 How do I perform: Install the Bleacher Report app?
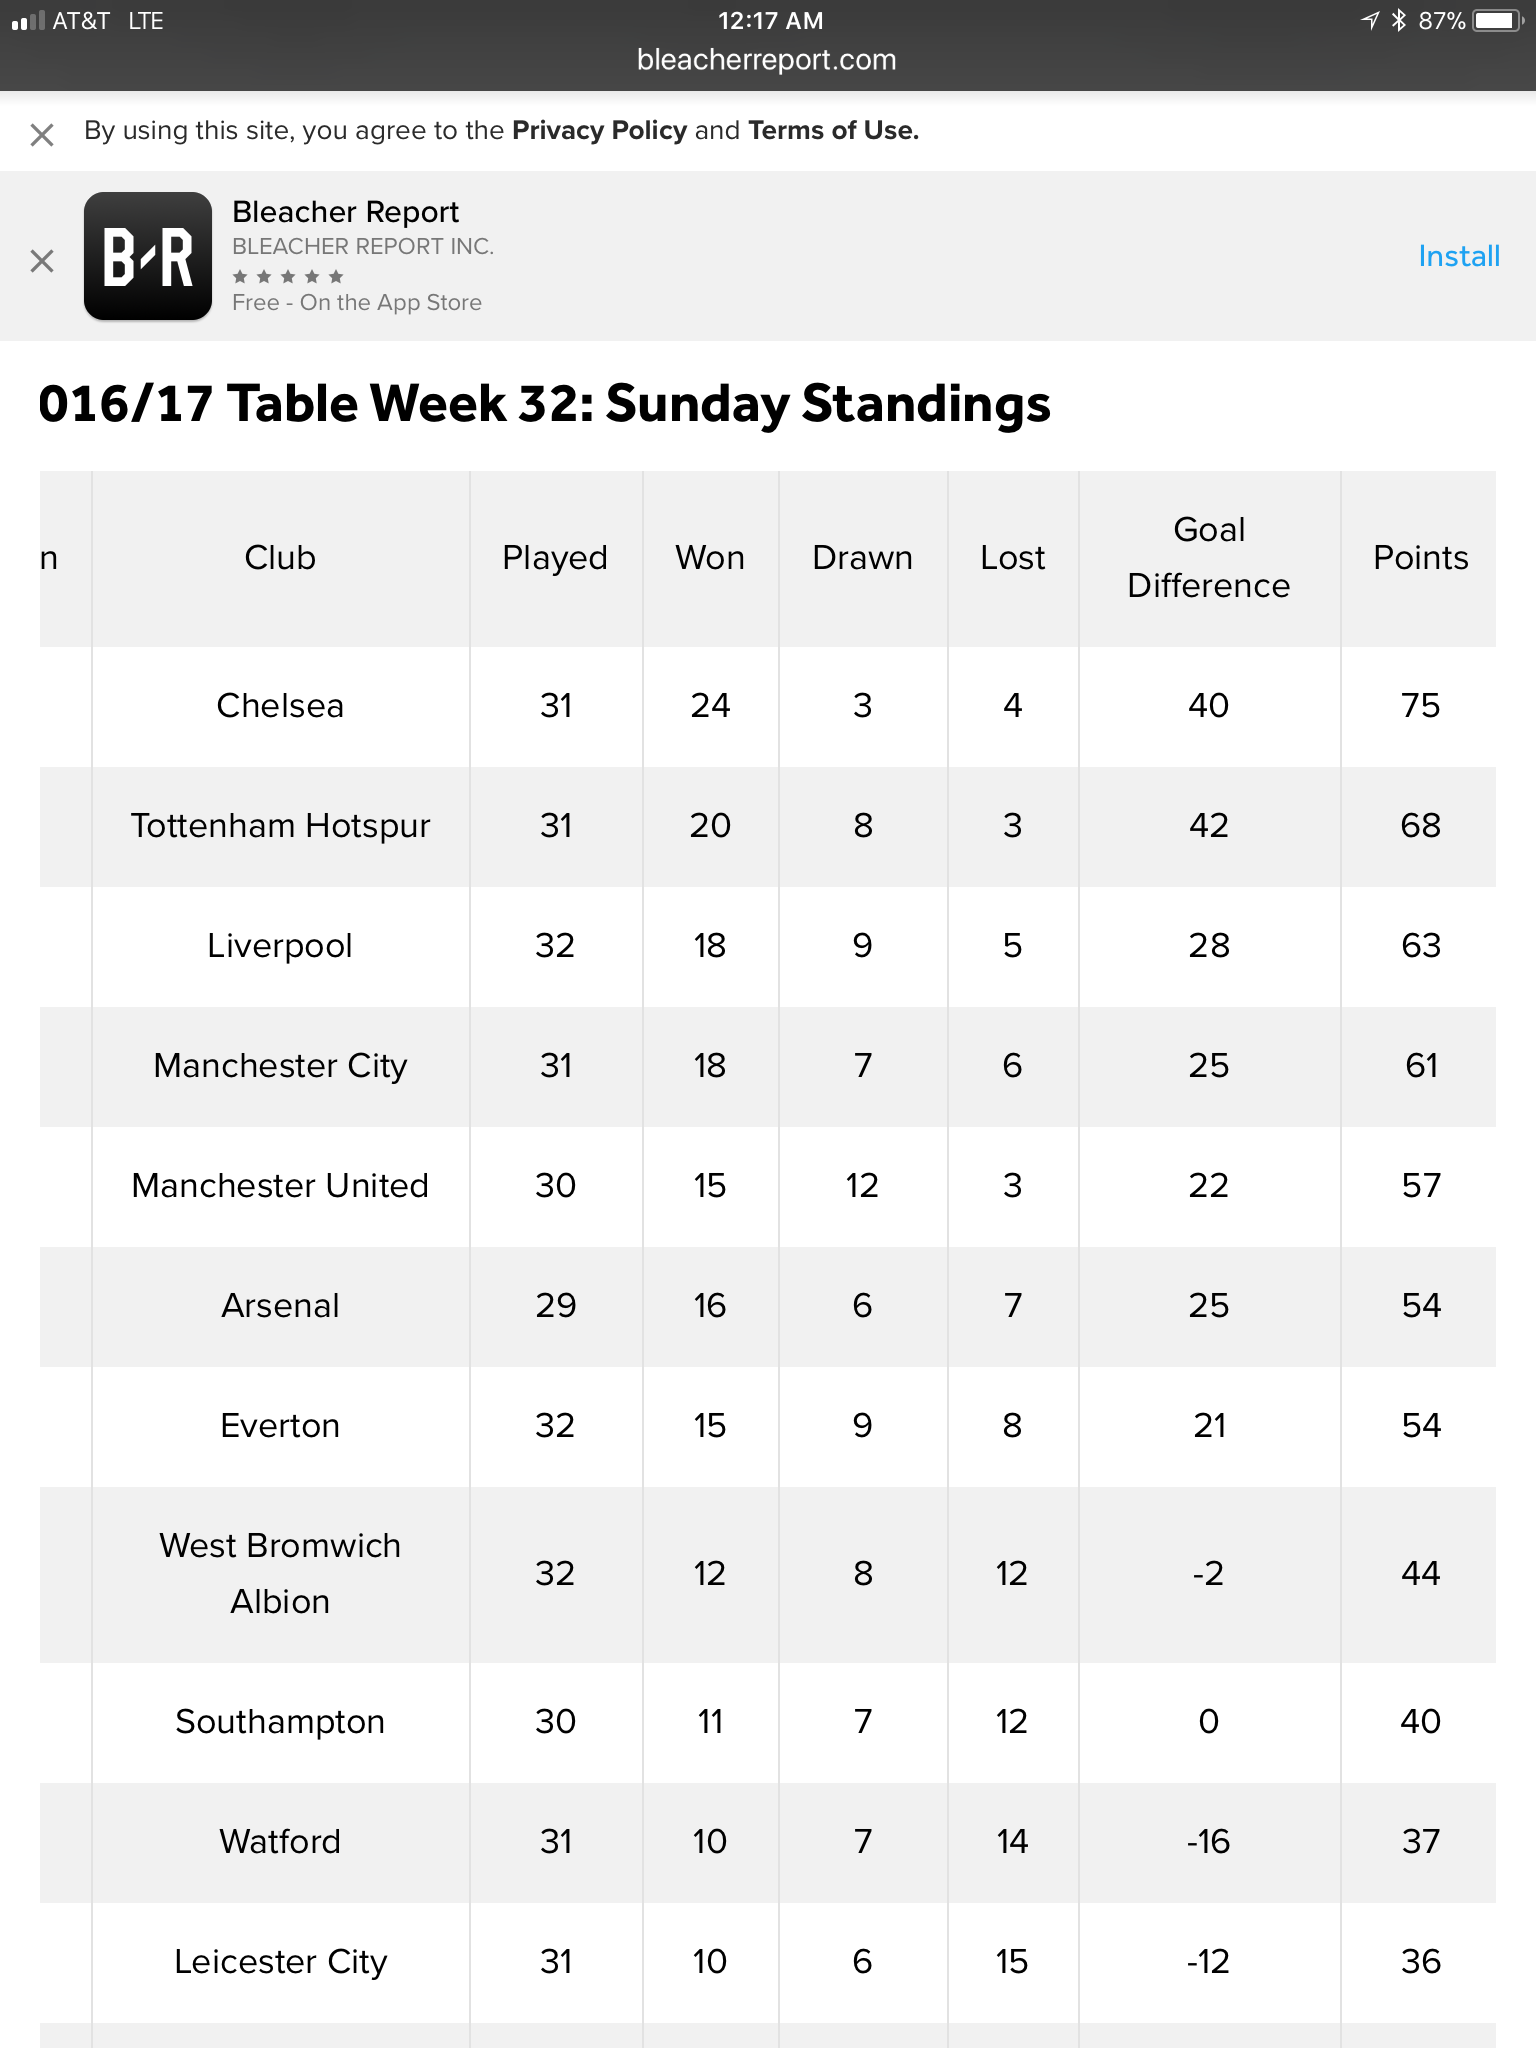click(1458, 256)
